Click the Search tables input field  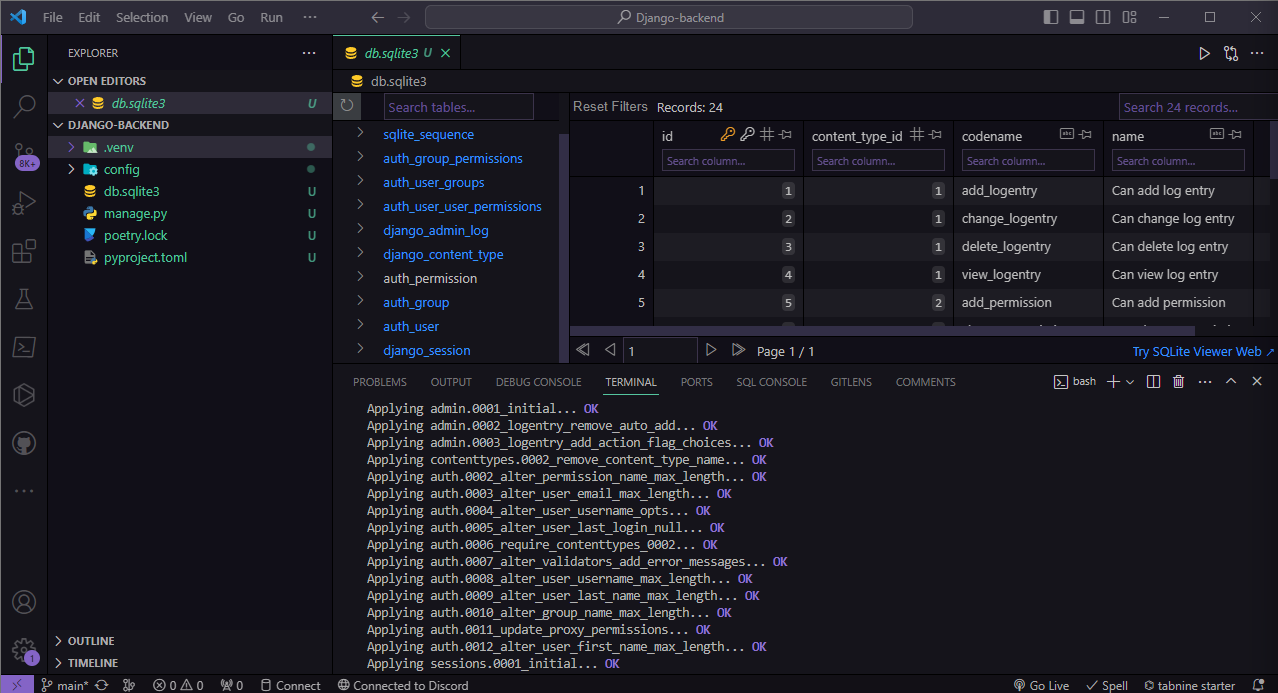pos(458,106)
